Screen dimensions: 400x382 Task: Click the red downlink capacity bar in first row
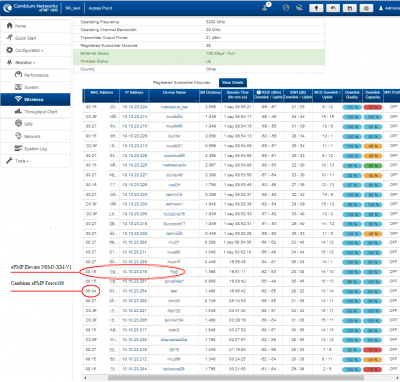coord(373,107)
